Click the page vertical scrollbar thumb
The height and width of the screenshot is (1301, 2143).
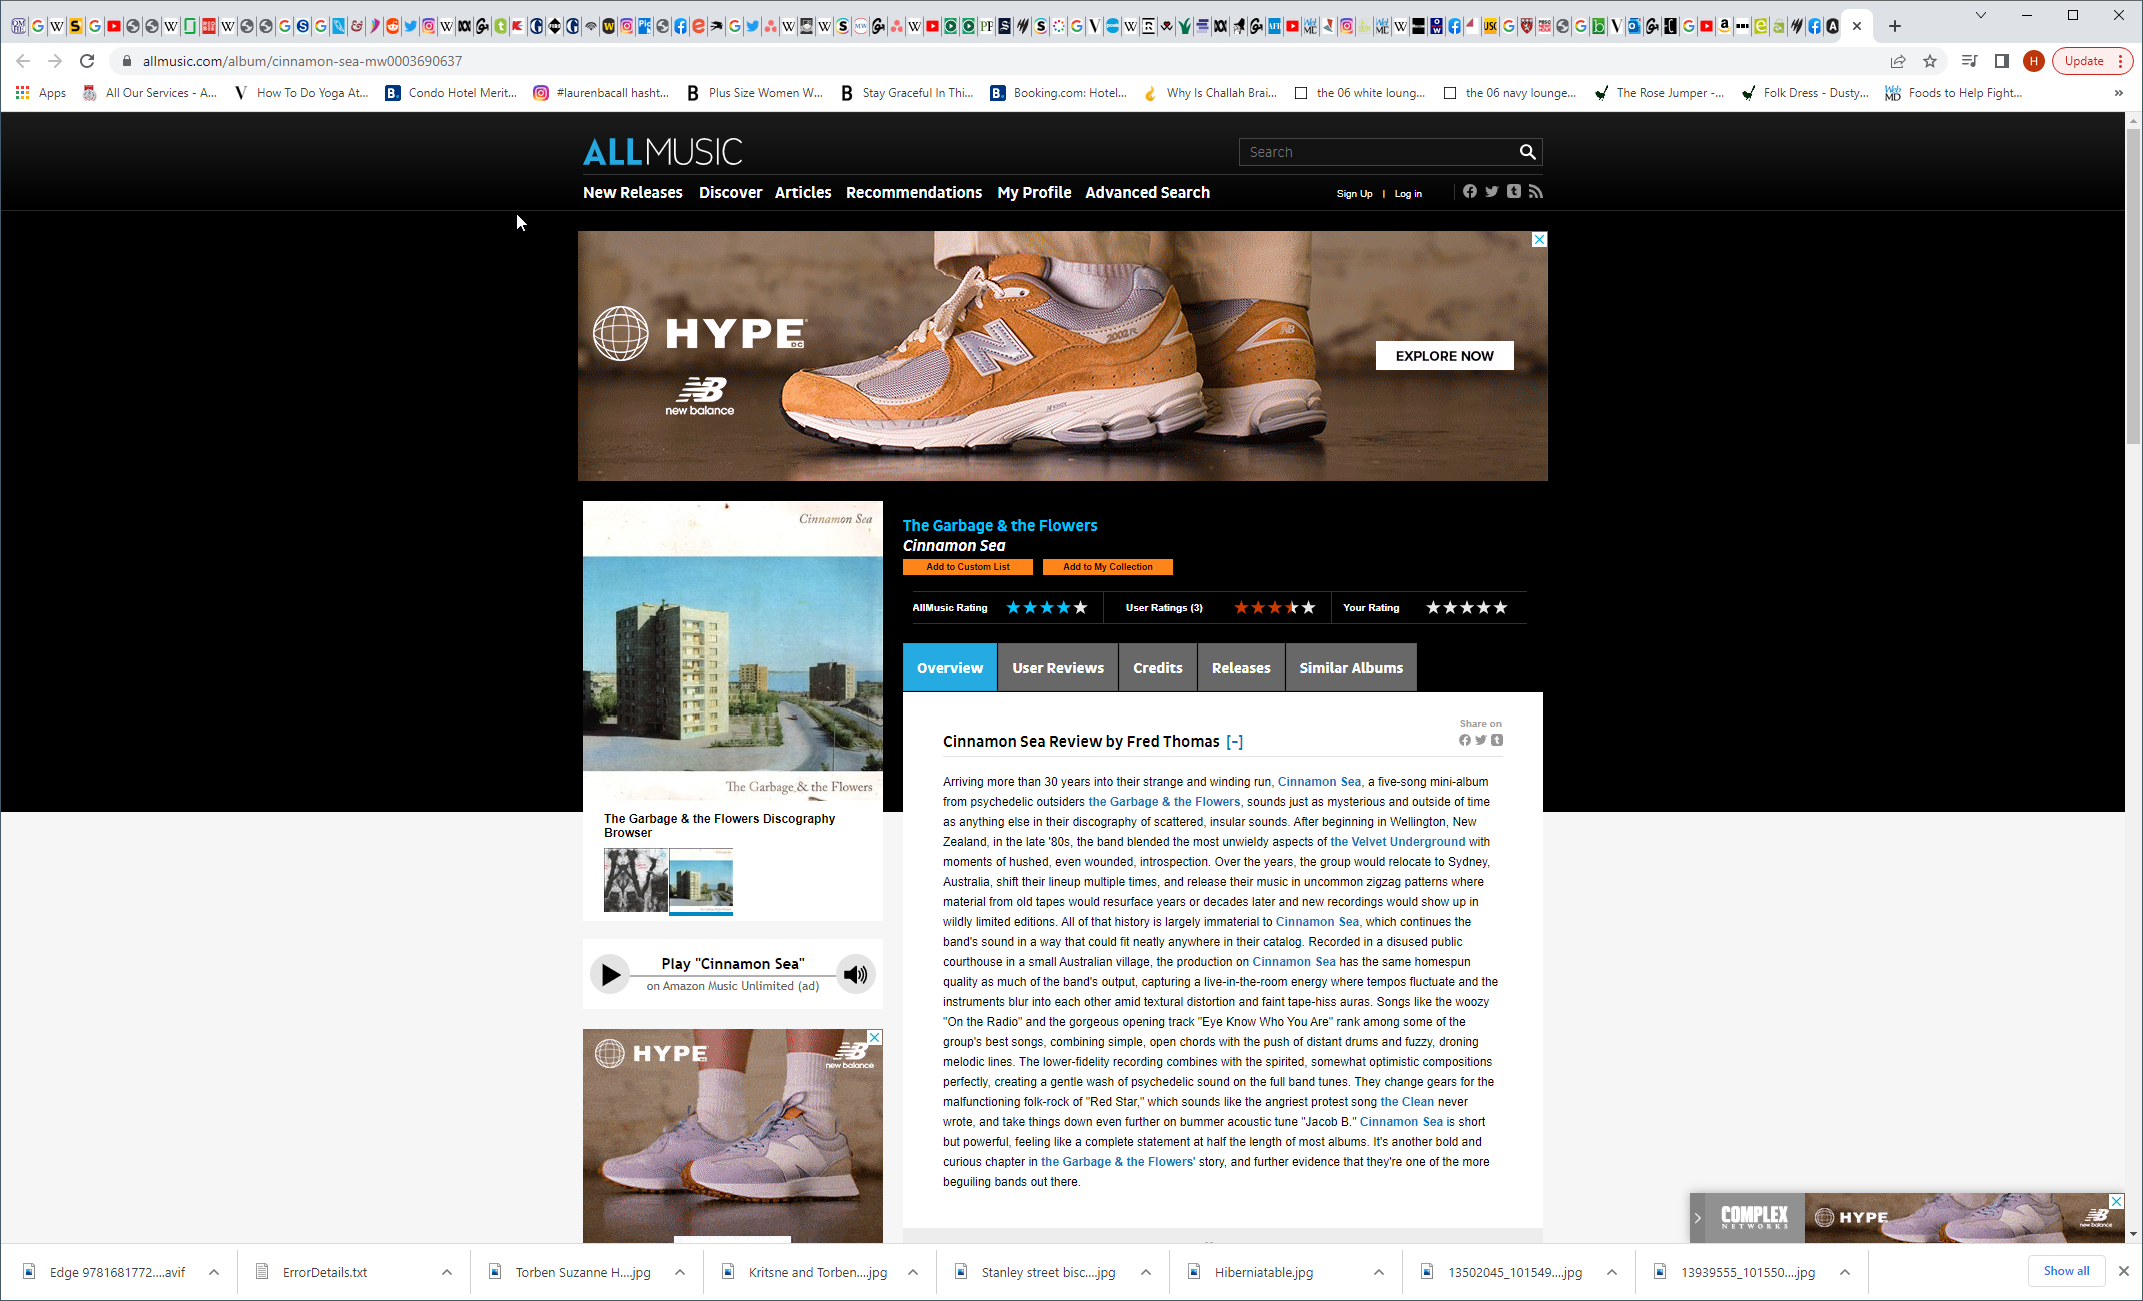[2133, 285]
